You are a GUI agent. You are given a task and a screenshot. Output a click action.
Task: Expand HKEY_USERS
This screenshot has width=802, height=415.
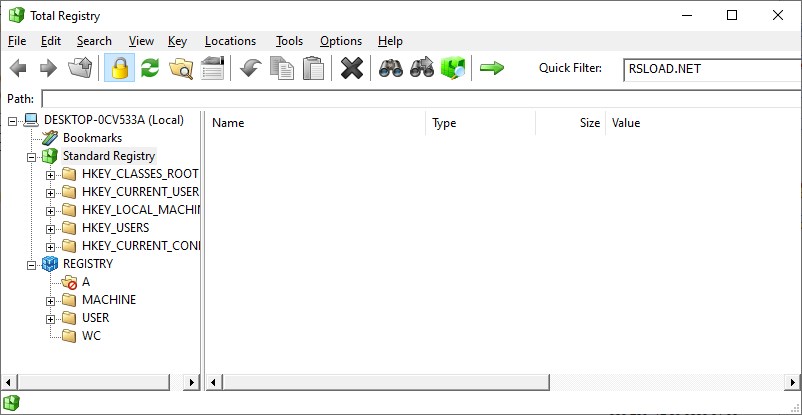point(50,229)
